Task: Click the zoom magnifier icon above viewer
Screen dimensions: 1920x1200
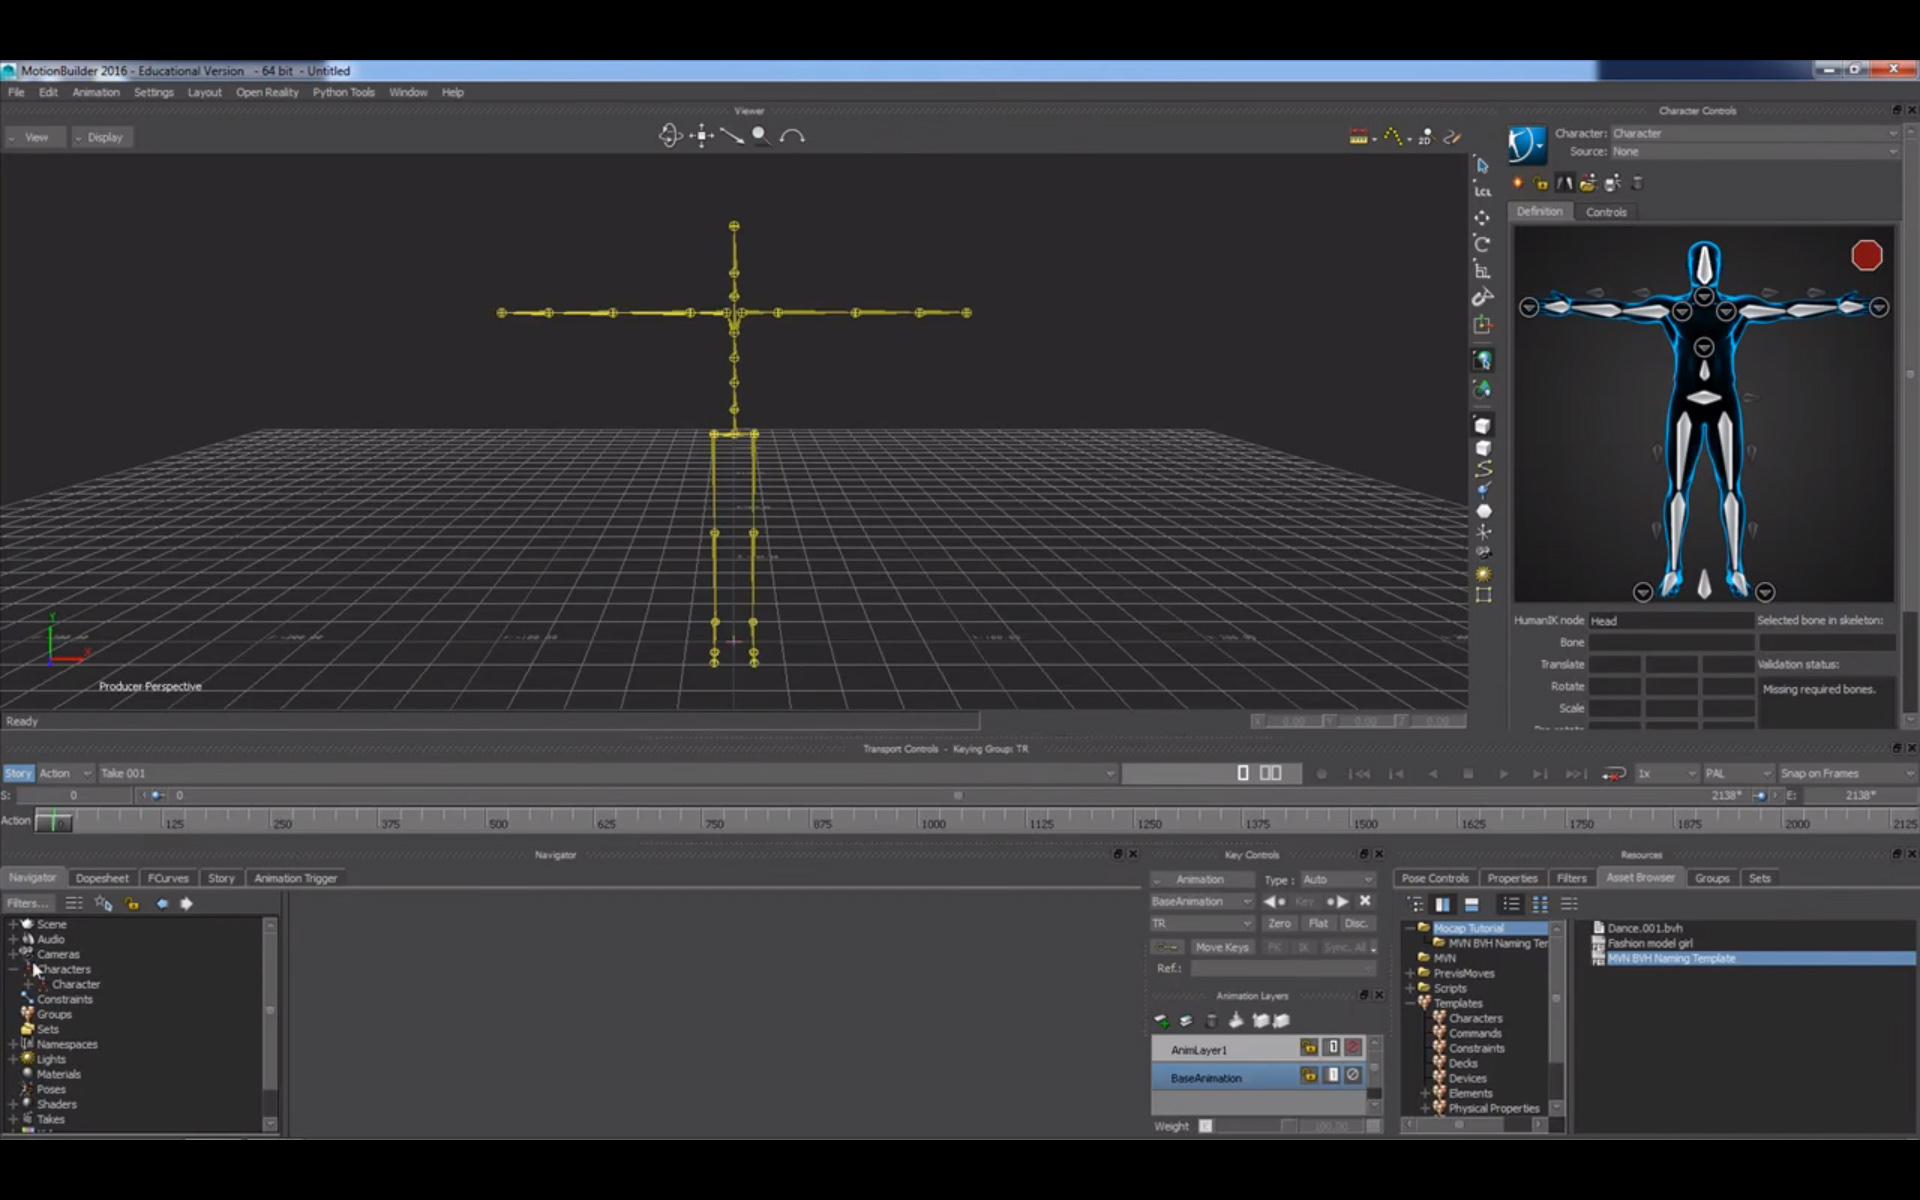Action: coord(760,135)
